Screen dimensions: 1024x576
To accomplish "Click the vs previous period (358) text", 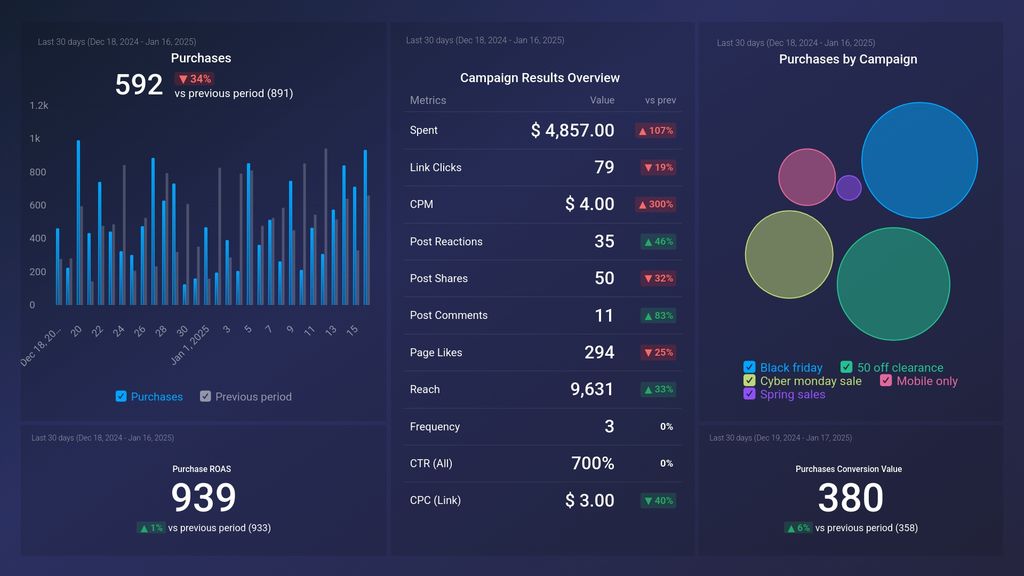I will 867,528.
